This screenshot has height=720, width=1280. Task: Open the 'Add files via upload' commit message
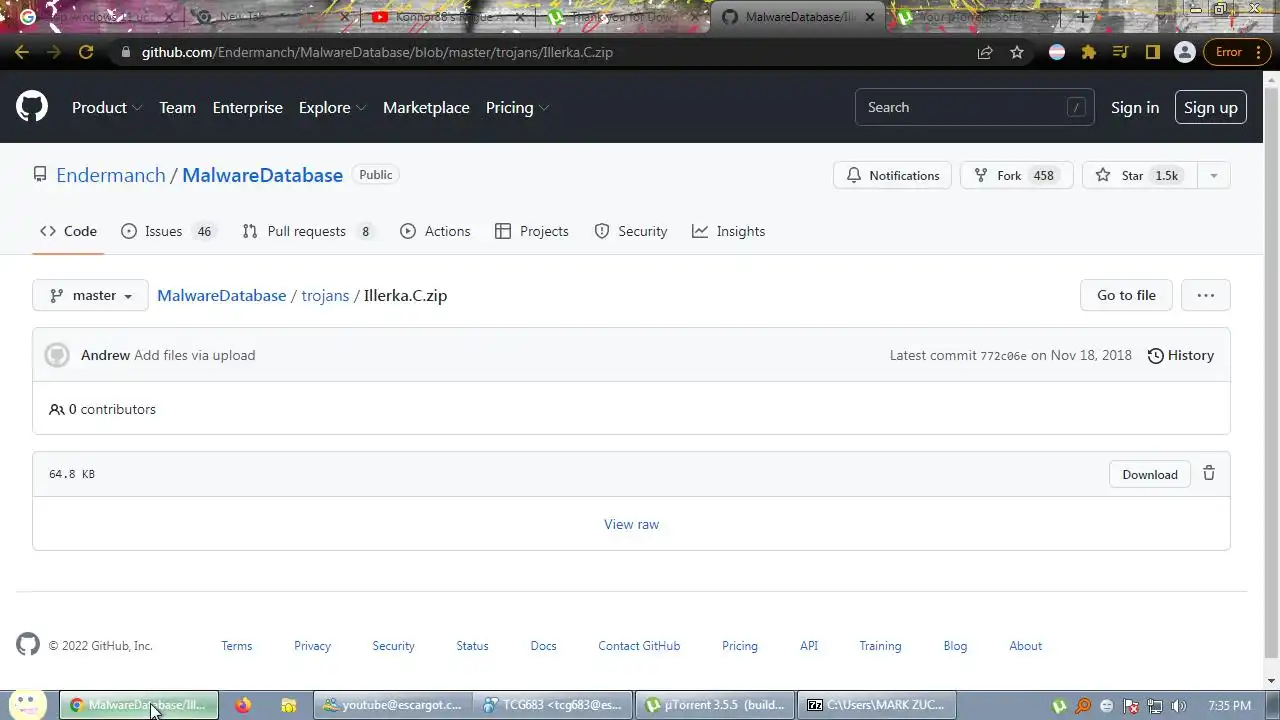pyautogui.click(x=194, y=355)
